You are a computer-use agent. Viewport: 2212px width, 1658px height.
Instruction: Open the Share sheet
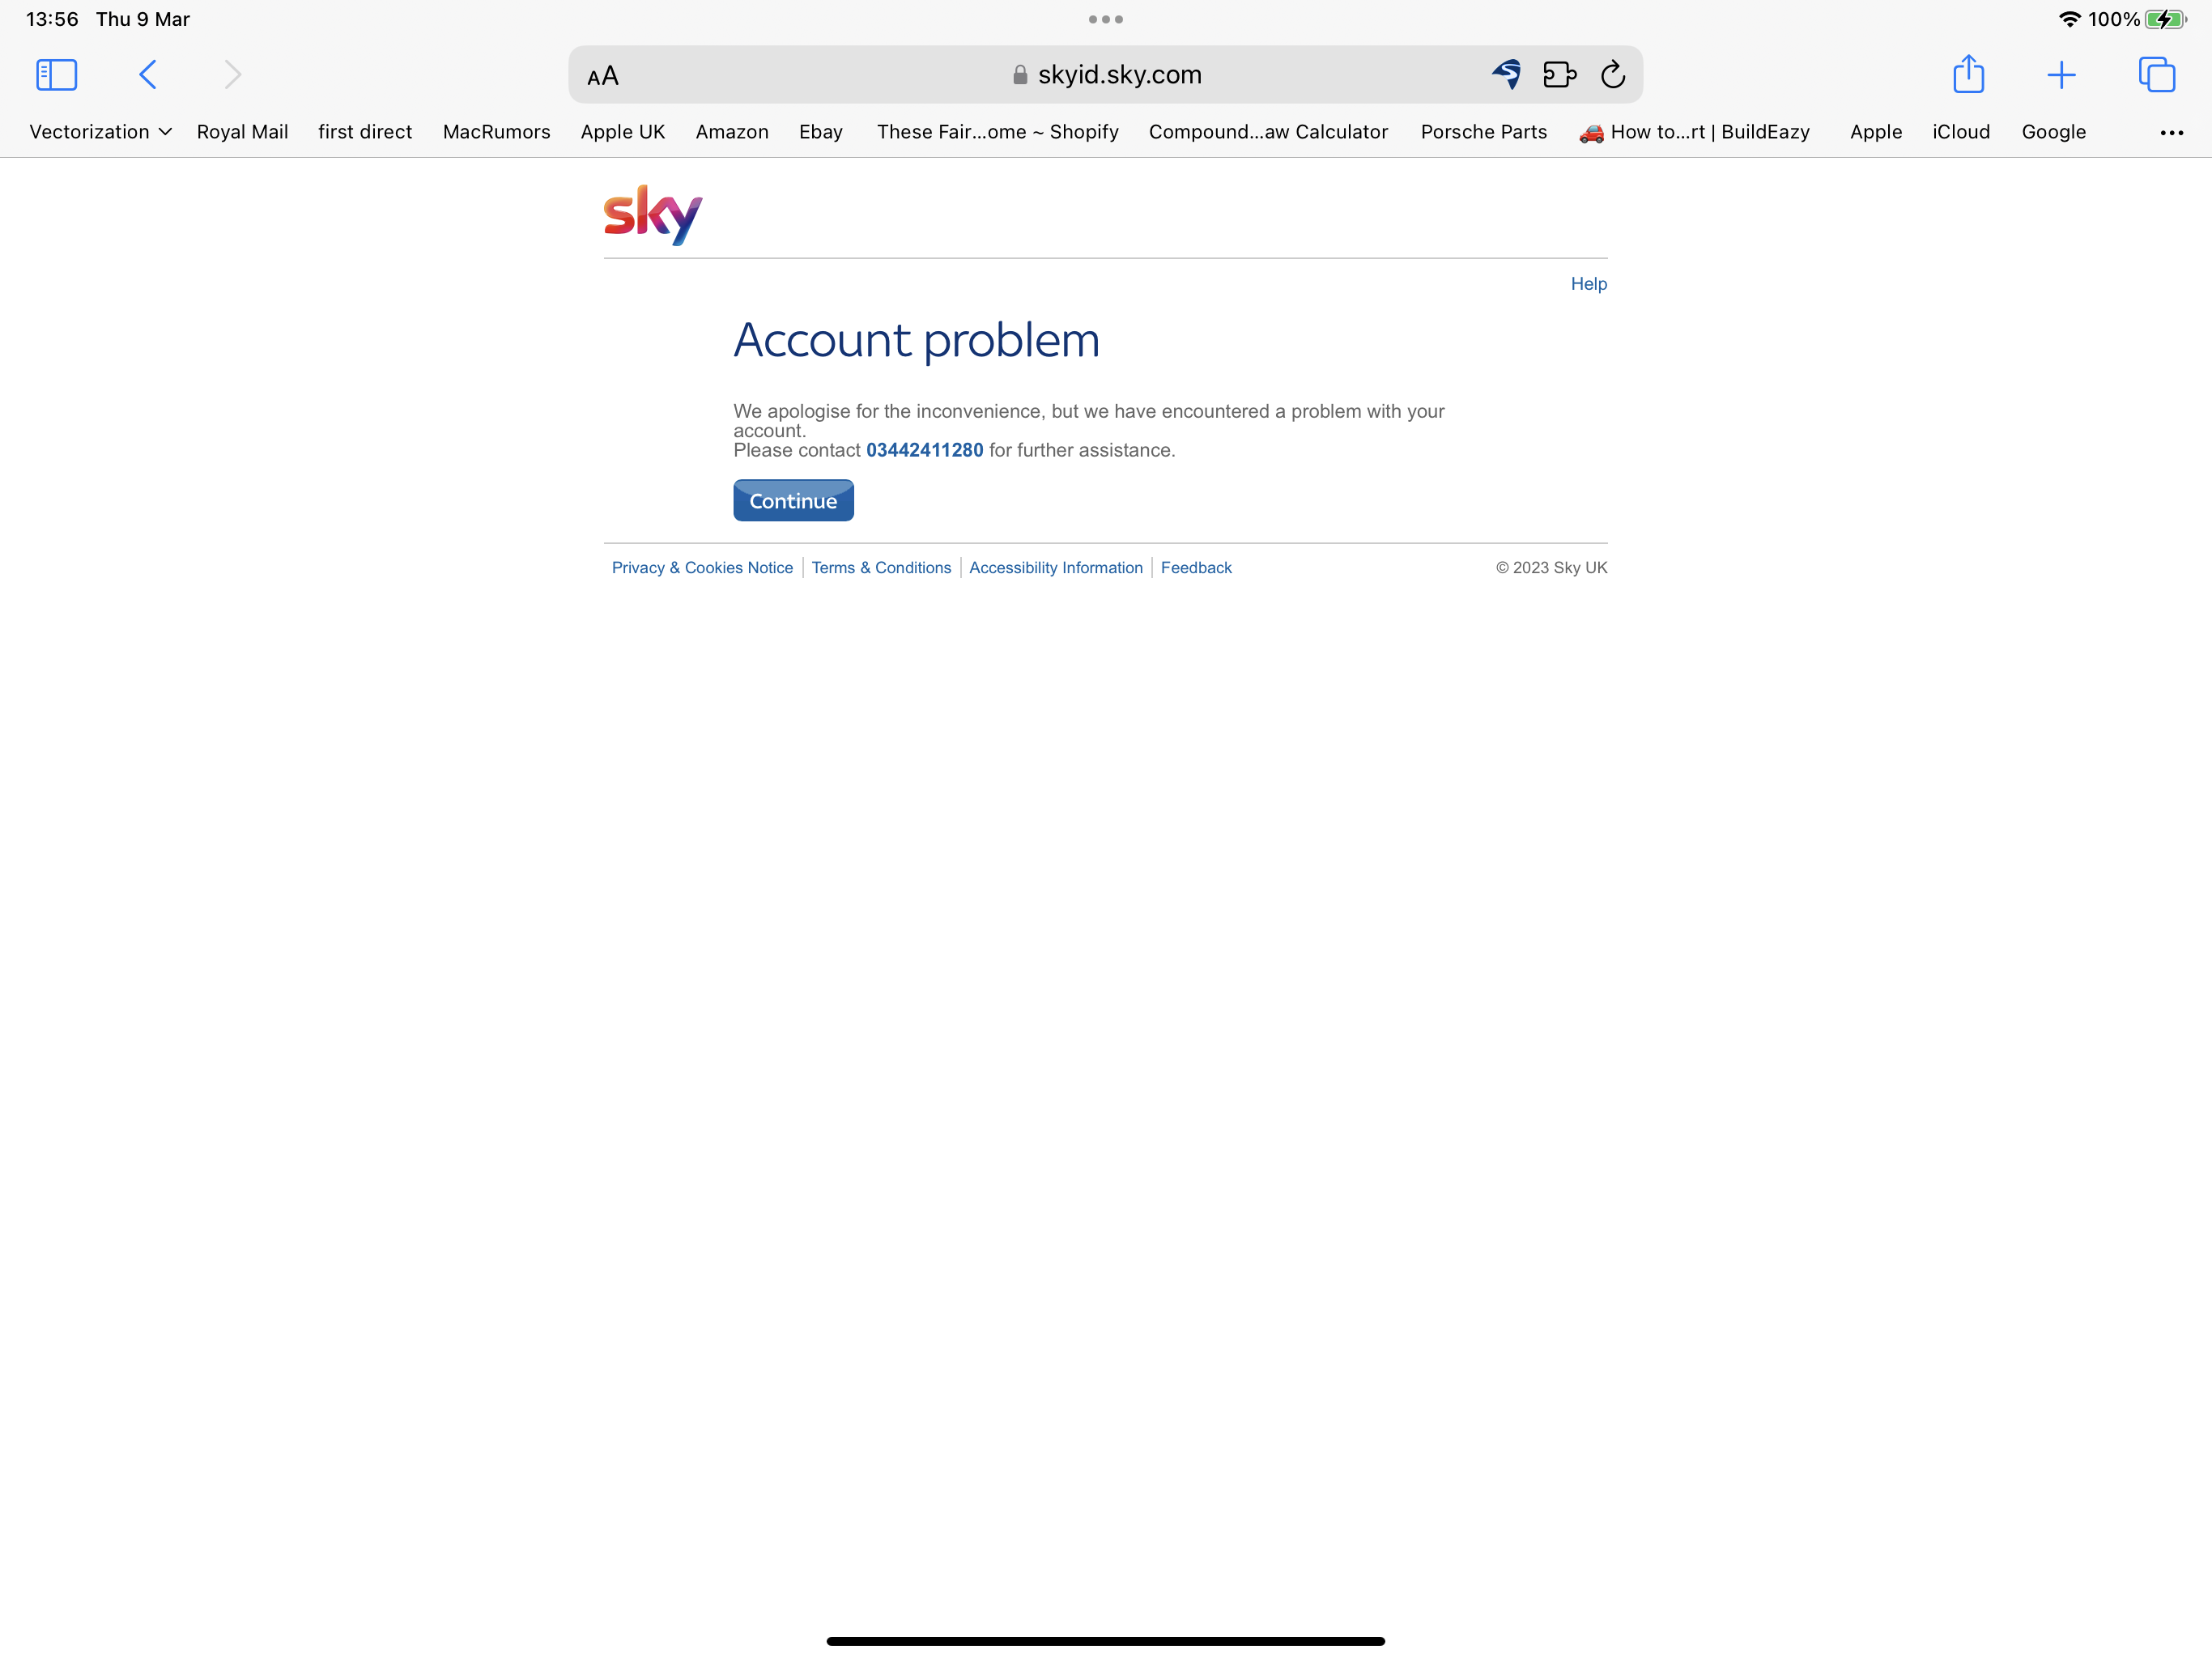tap(1968, 74)
